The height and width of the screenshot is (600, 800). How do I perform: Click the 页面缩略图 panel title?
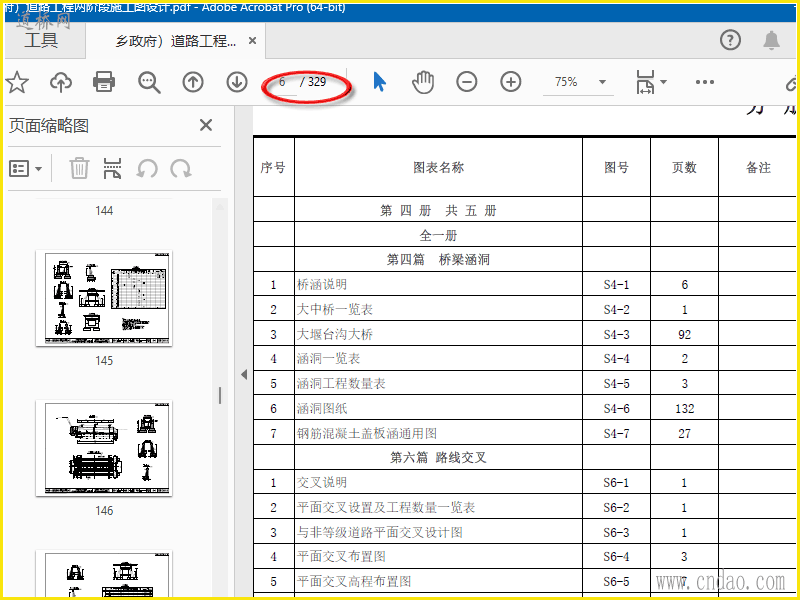click(49, 126)
